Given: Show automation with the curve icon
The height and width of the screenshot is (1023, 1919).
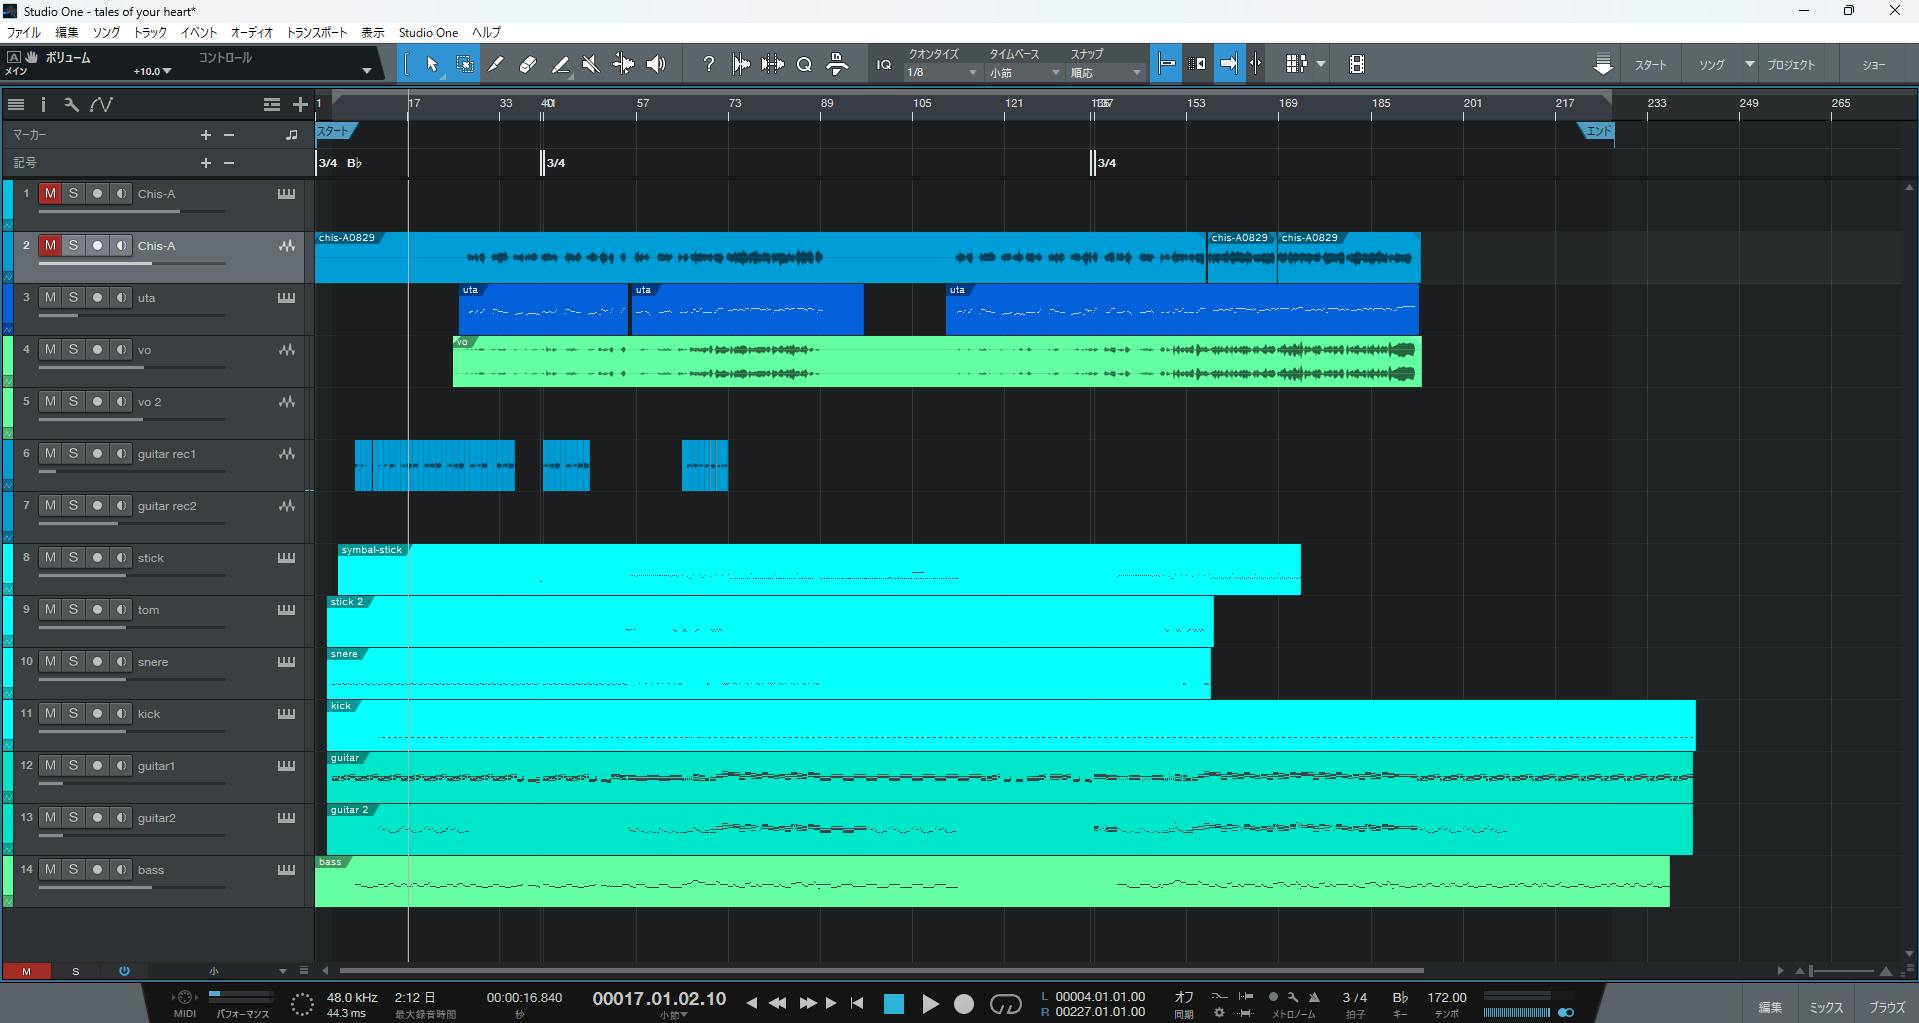Looking at the screenshot, I should 101,104.
